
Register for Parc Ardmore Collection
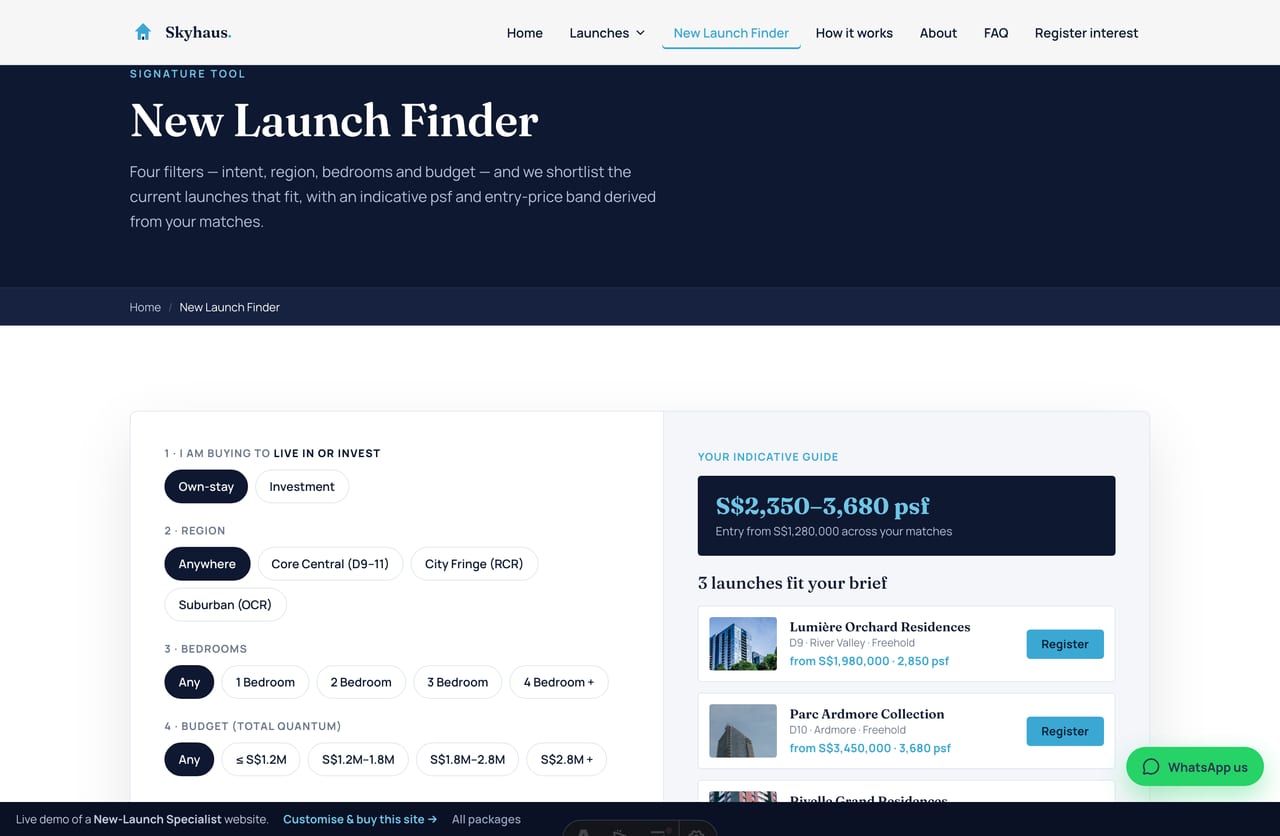(1065, 731)
